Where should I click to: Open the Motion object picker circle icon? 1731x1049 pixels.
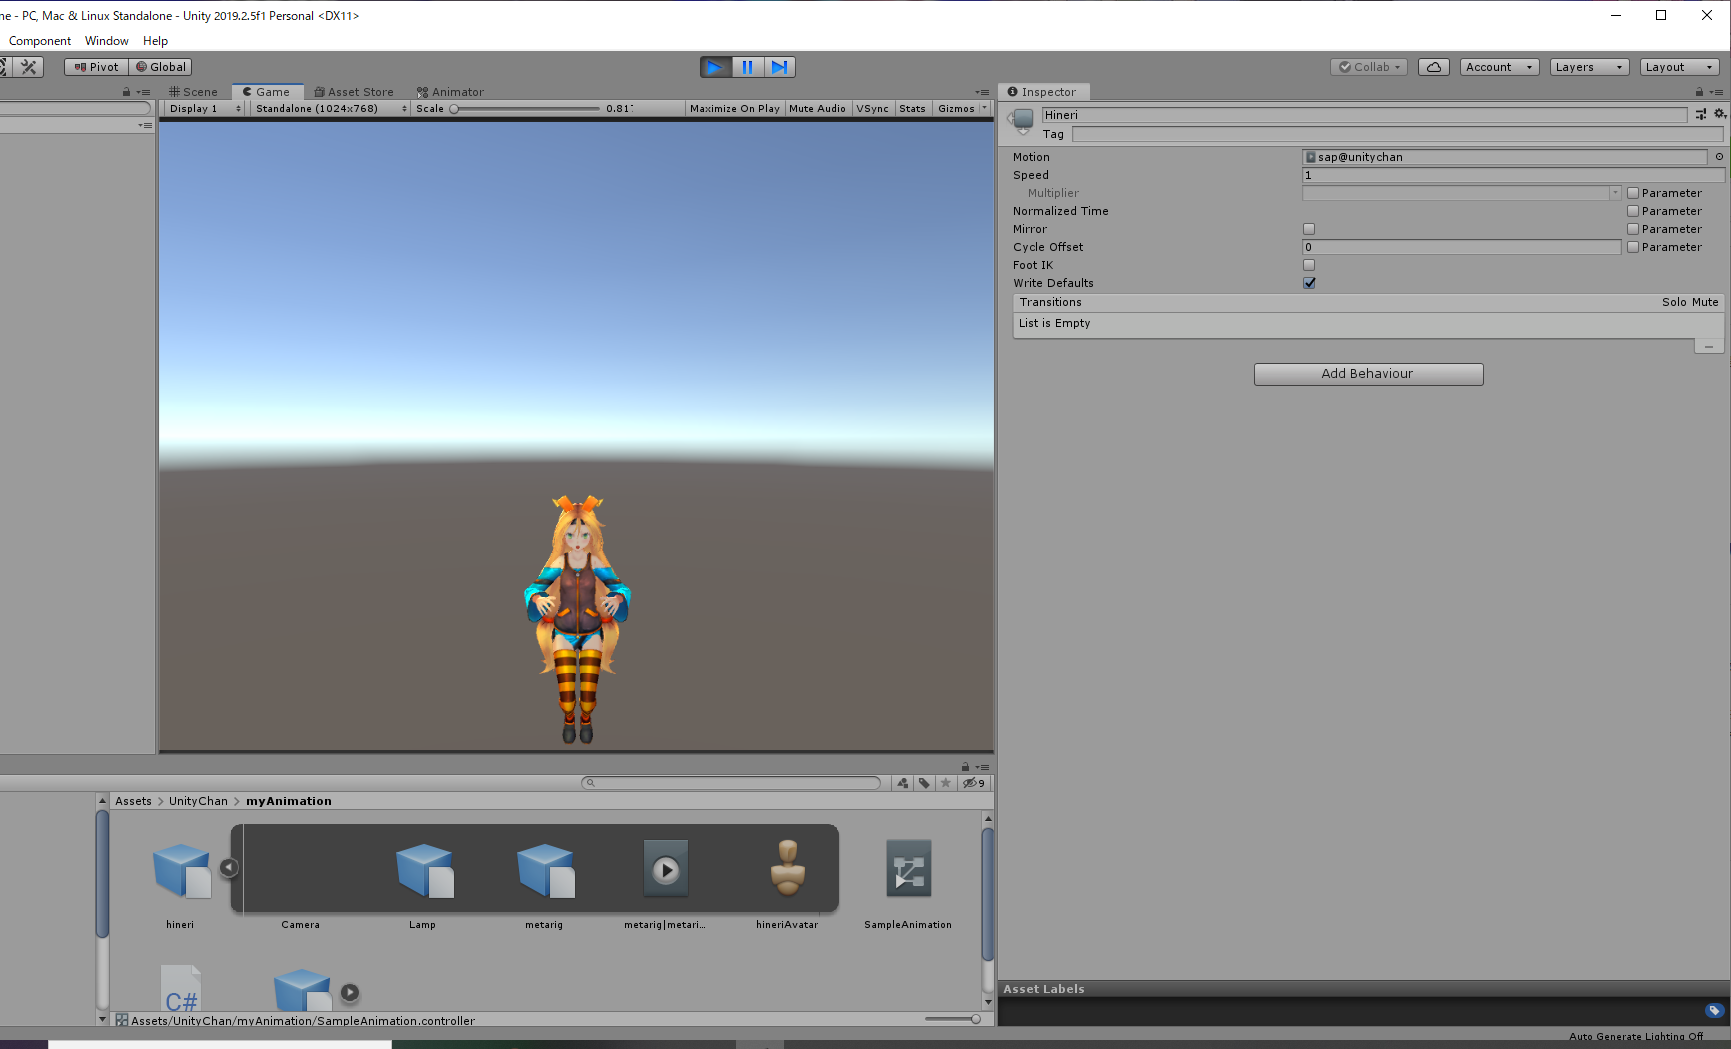pyautogui.click(x=1719, y=157)
